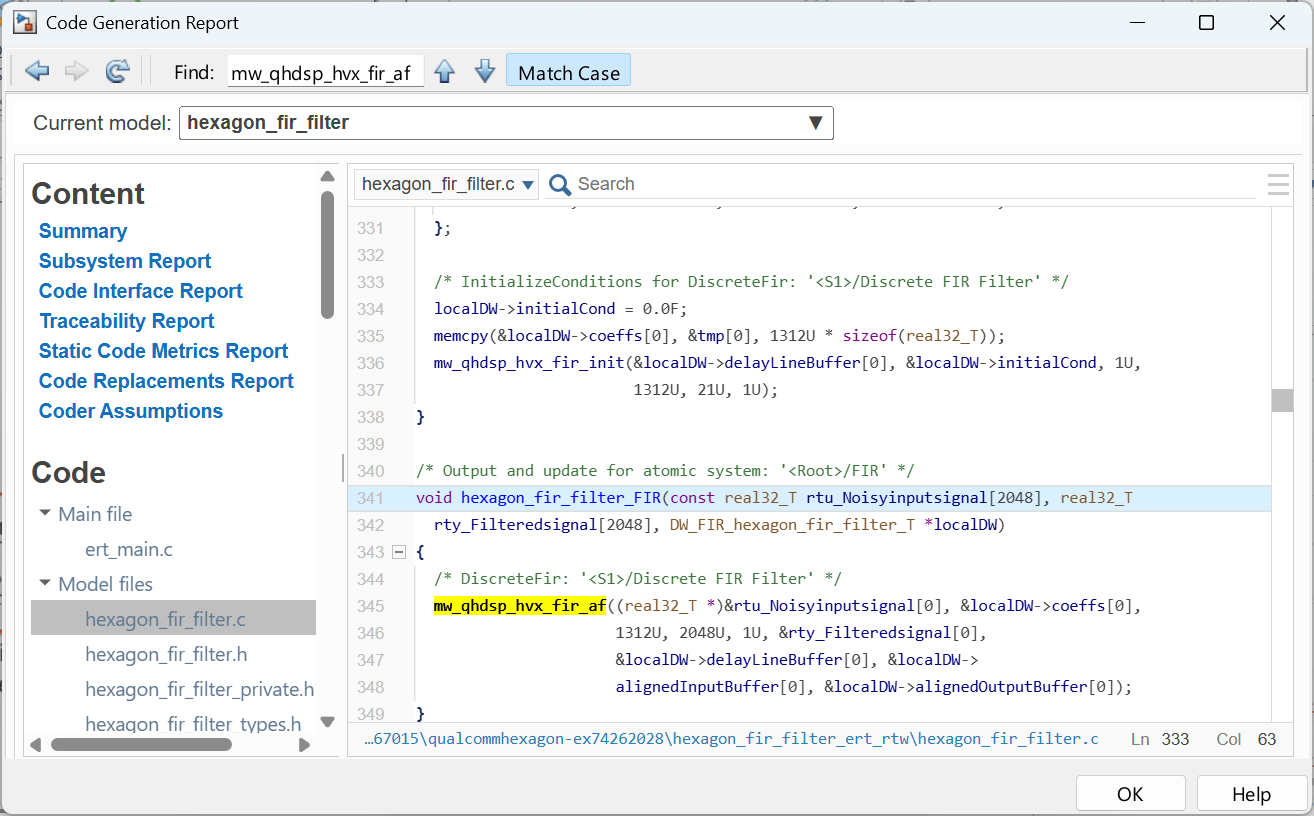This screenshot has height=816, width=1314.
Task: Open the Help button
Action: point(1252,794)
